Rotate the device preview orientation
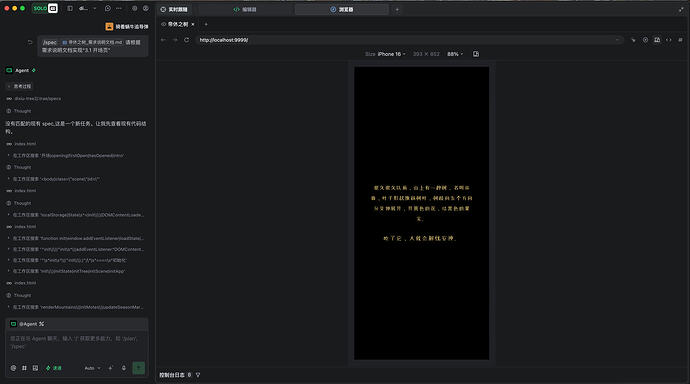 (x=476, y=54)
